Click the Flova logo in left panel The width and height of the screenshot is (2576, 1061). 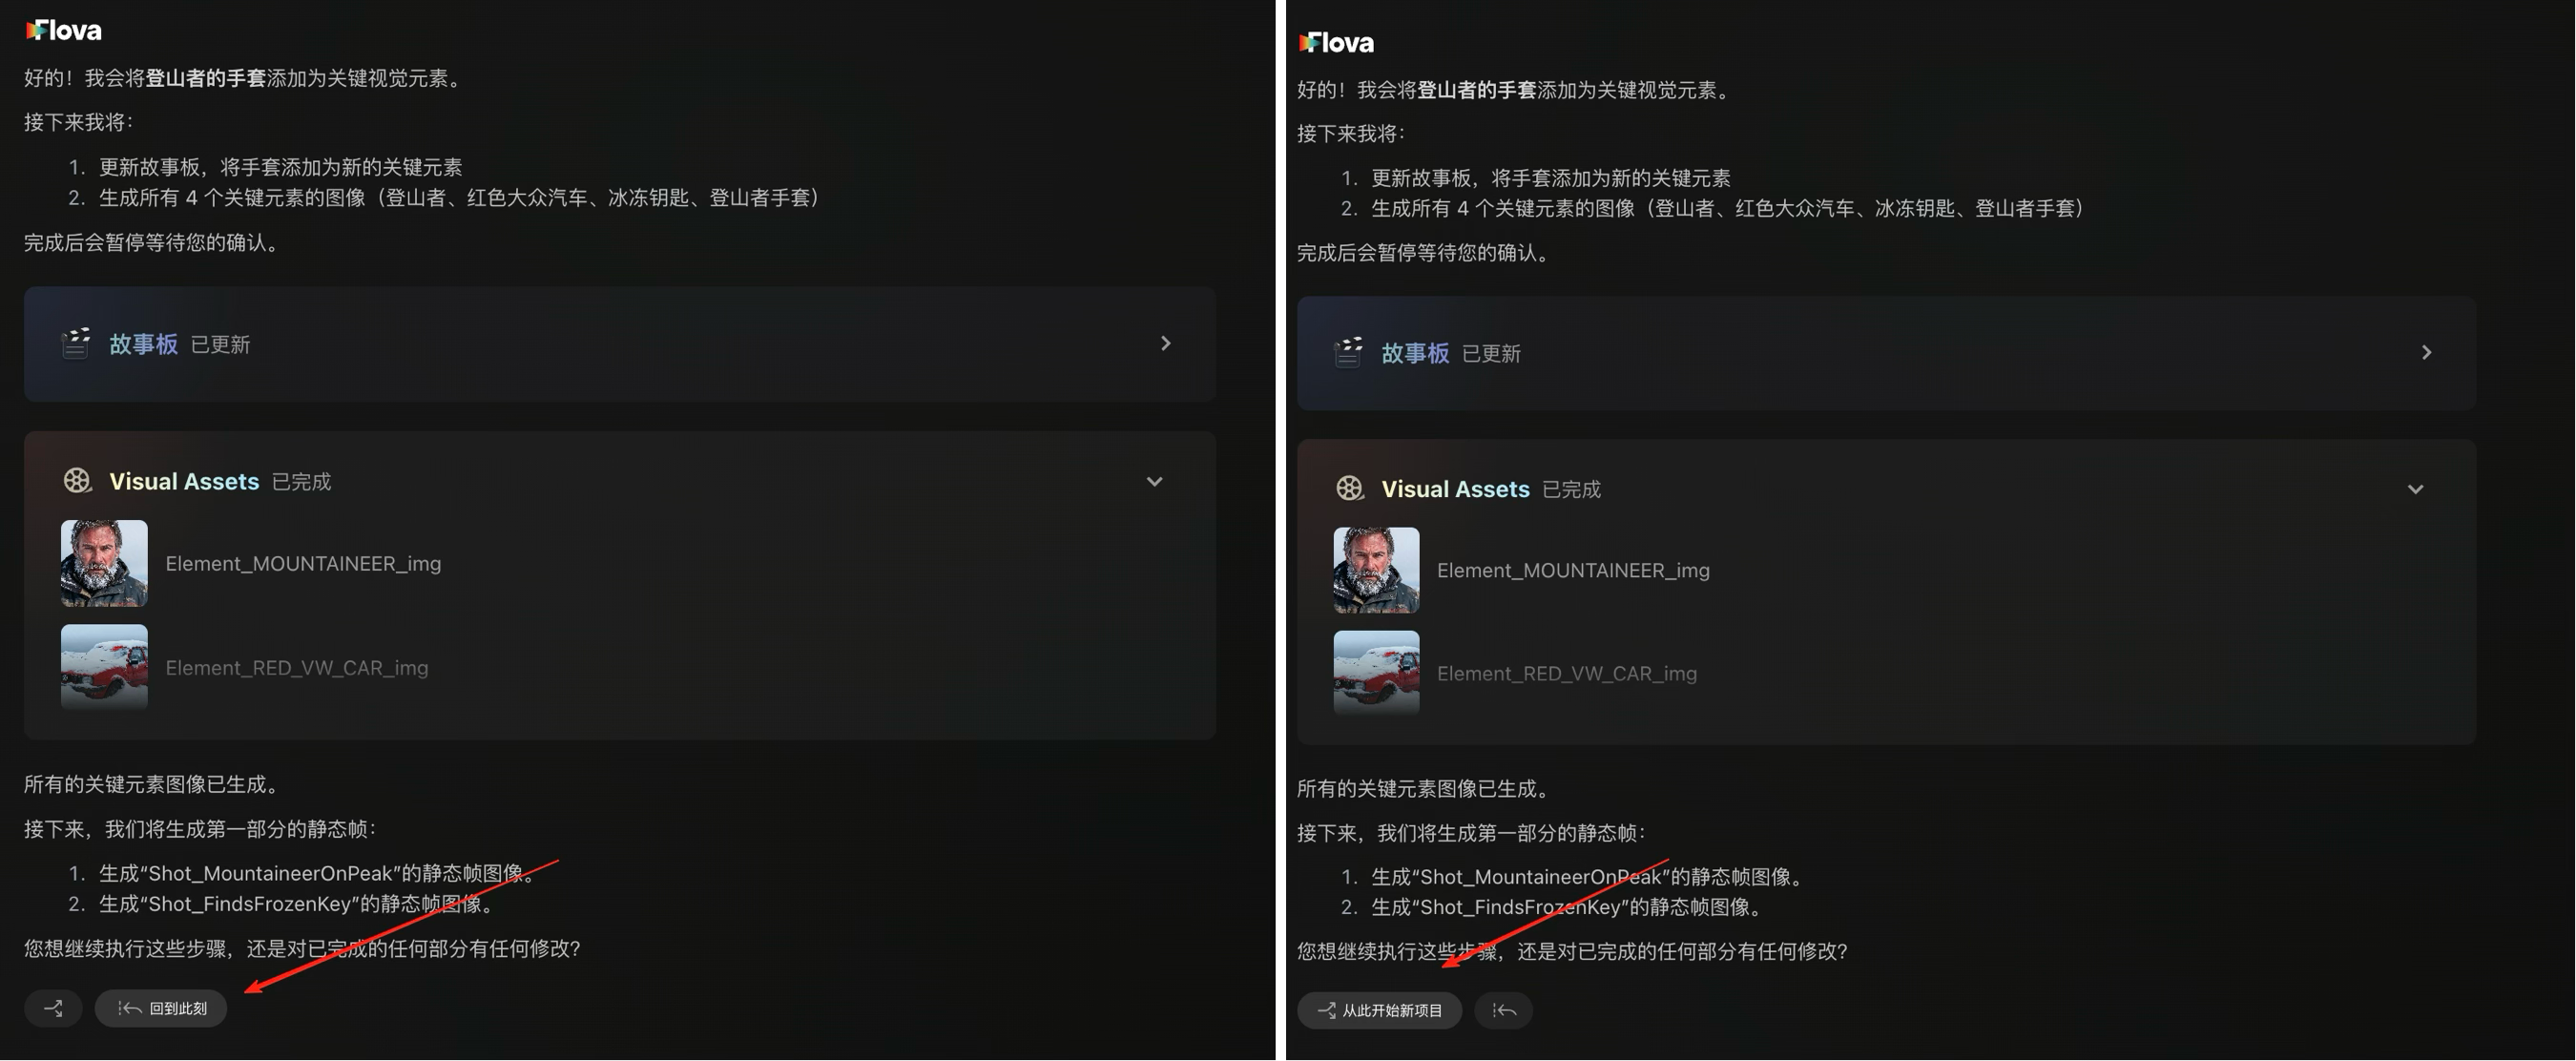click(64, 31)
